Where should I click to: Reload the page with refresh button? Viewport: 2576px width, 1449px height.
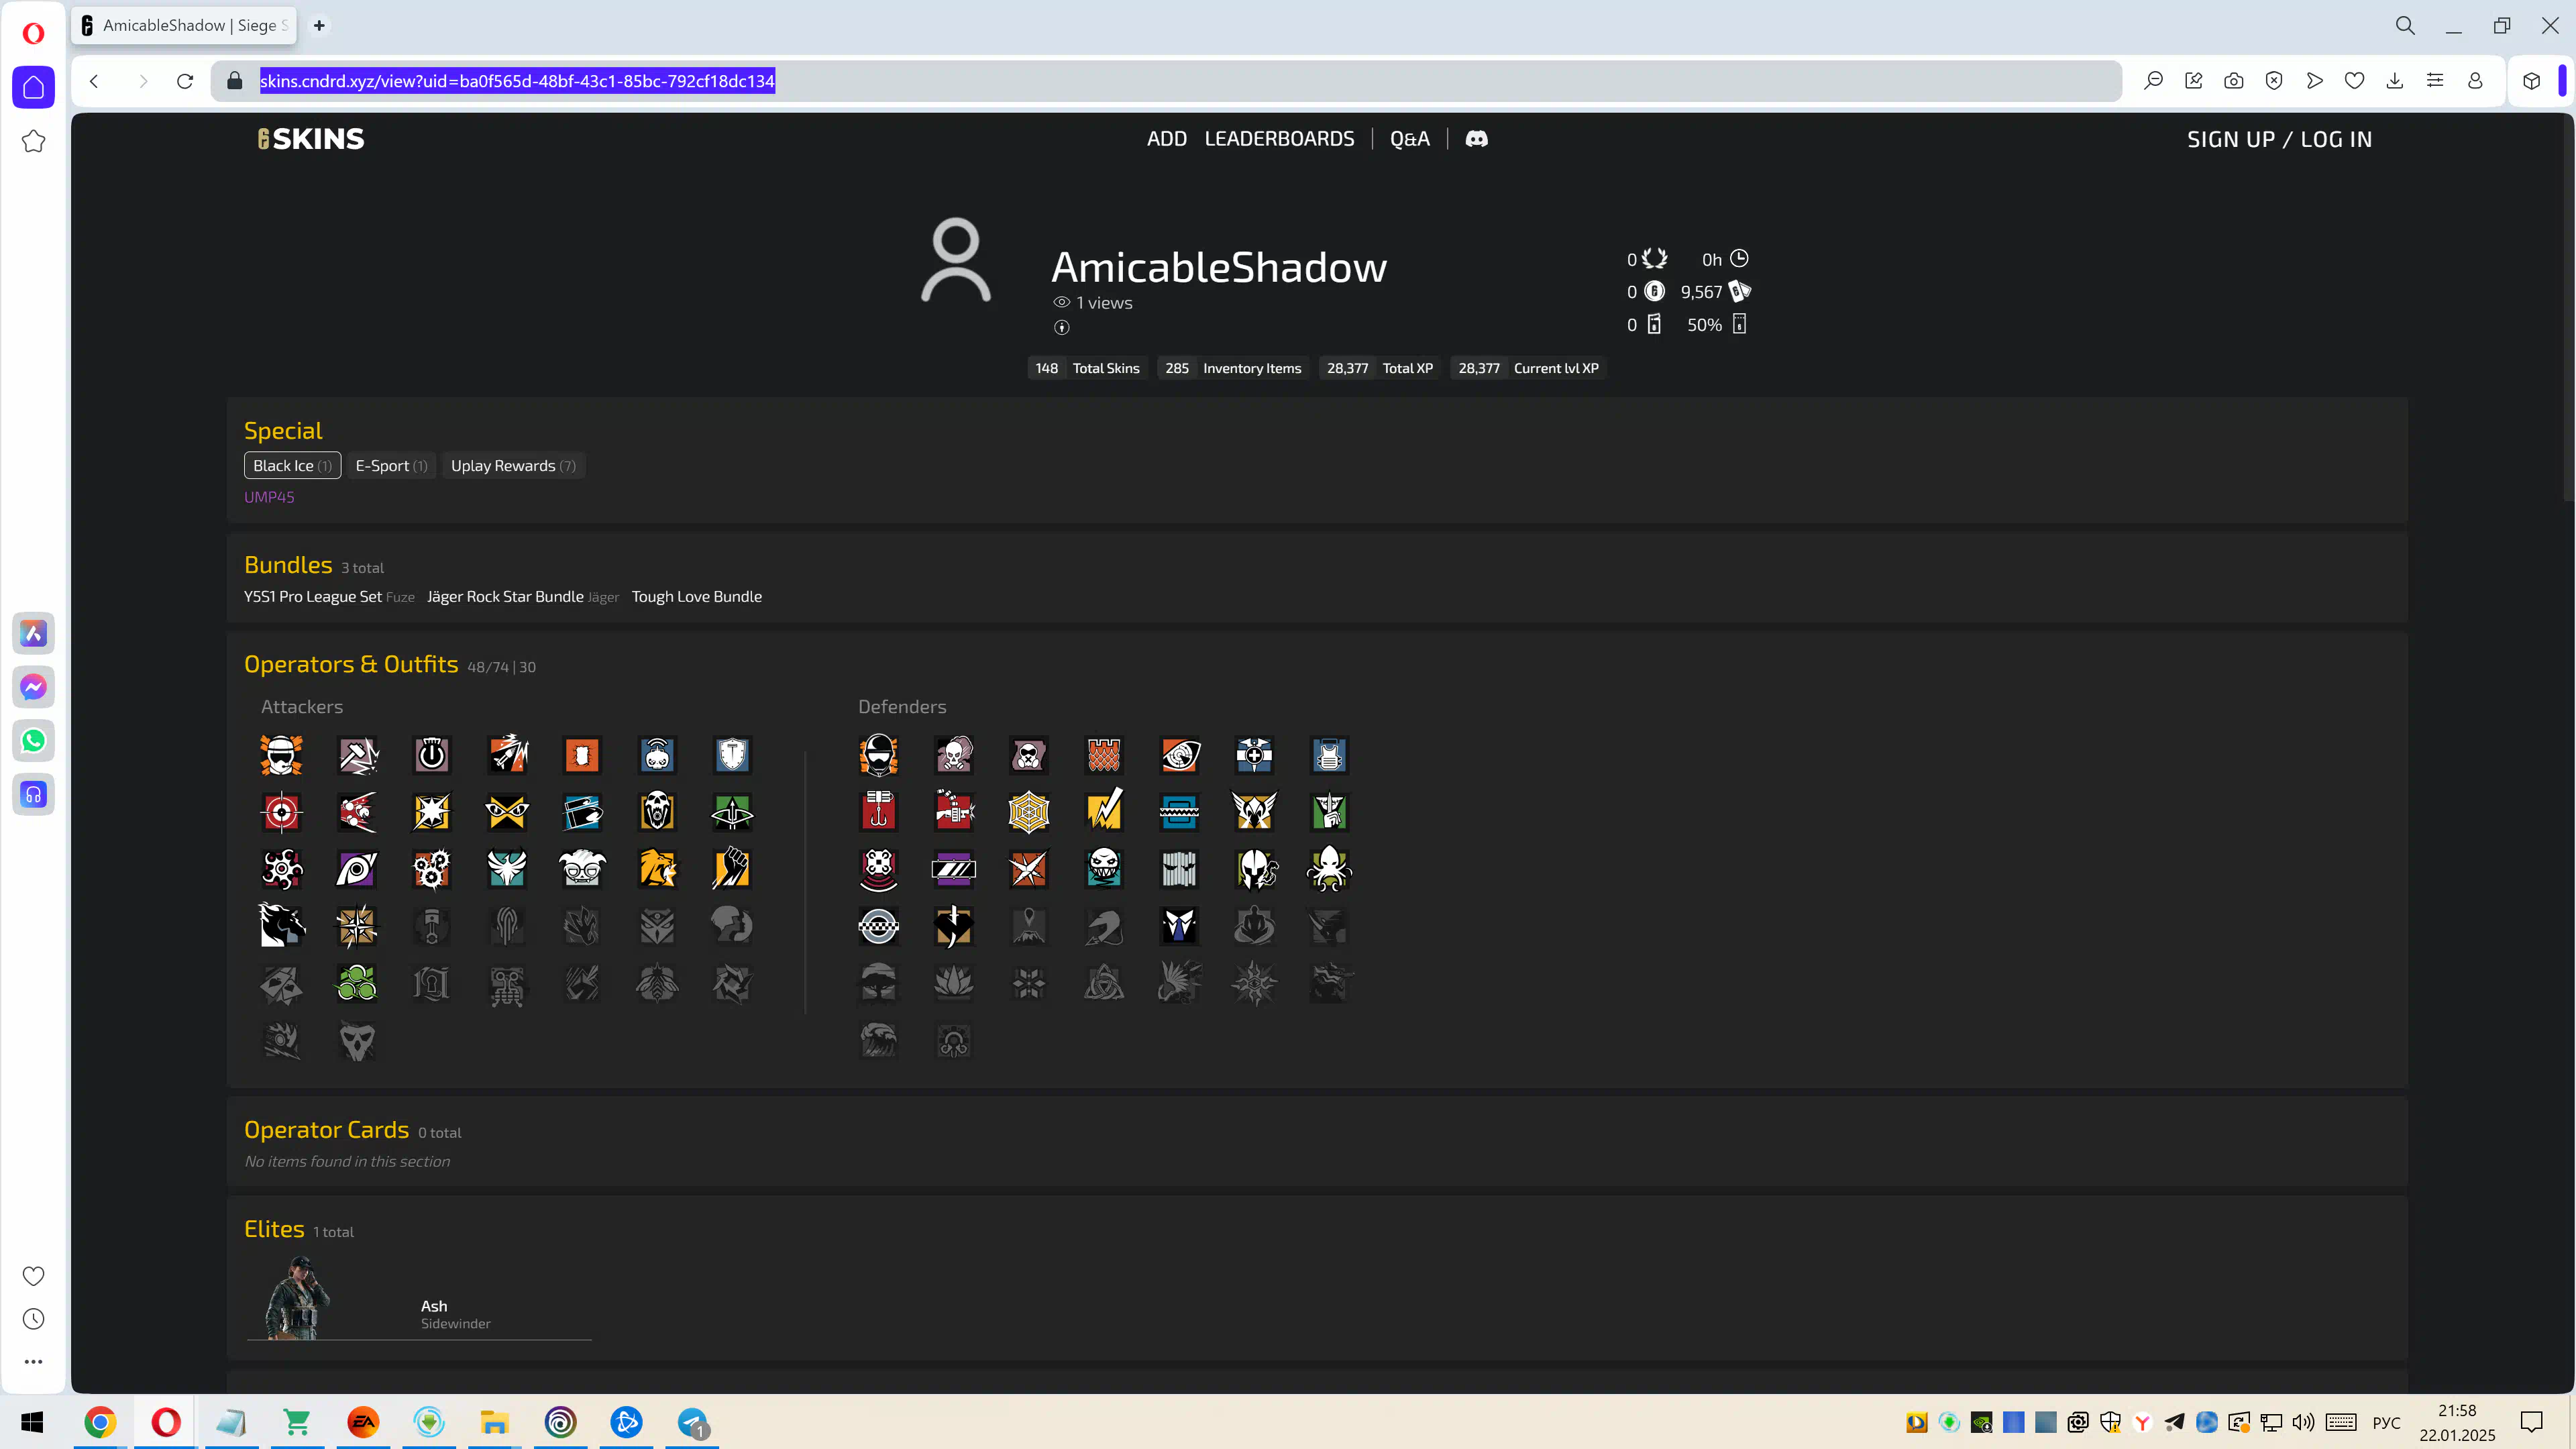tap(185, 81)
